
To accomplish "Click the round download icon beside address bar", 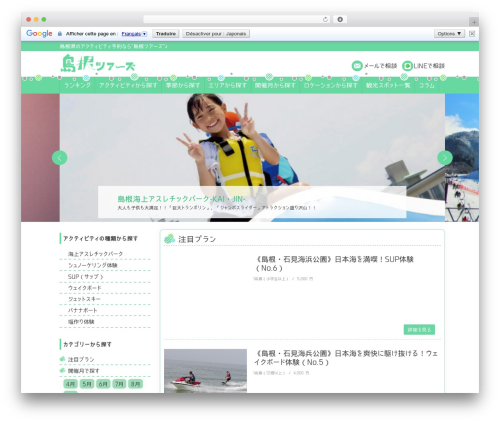I will [x=340, y=19].
